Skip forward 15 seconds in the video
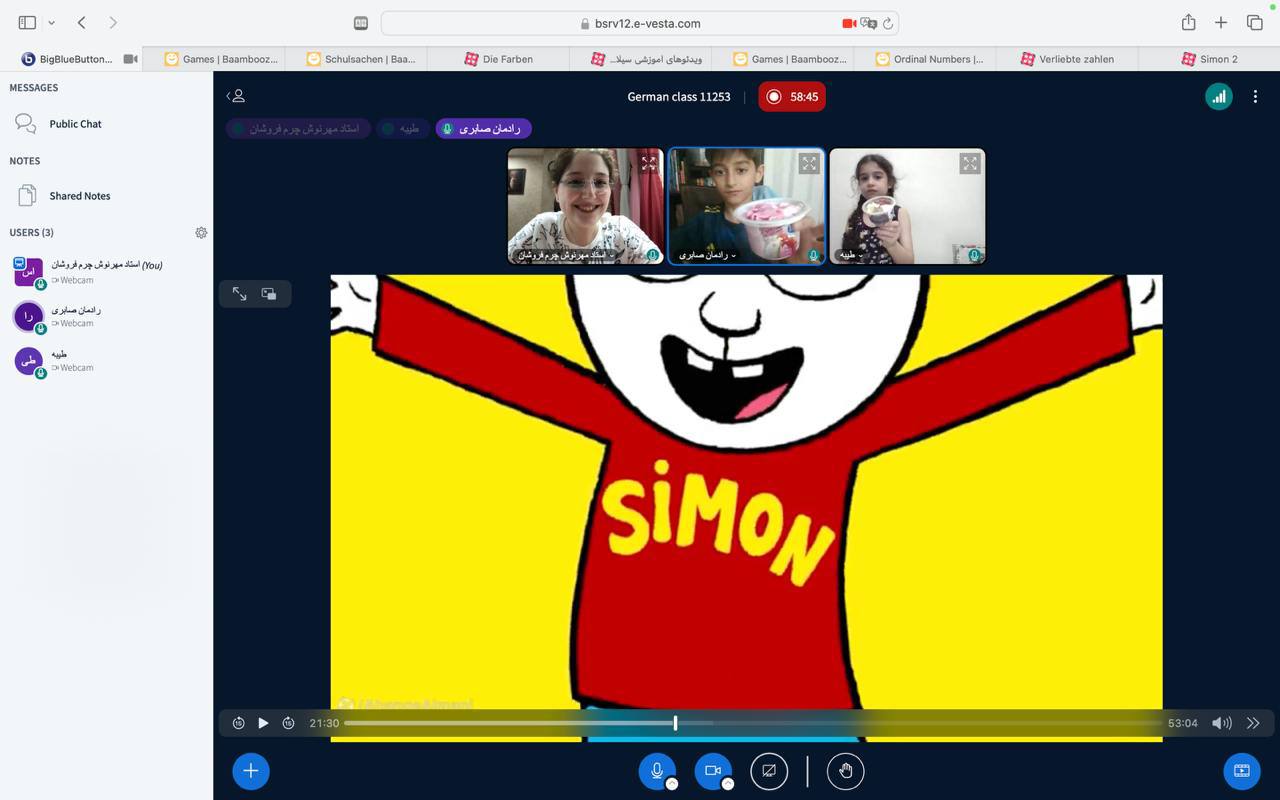This screenshot has height=800, width=1280. (288, 723)
